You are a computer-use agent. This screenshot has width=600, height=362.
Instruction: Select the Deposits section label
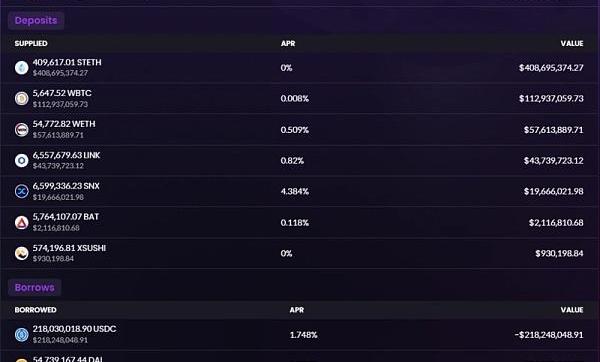36,20
